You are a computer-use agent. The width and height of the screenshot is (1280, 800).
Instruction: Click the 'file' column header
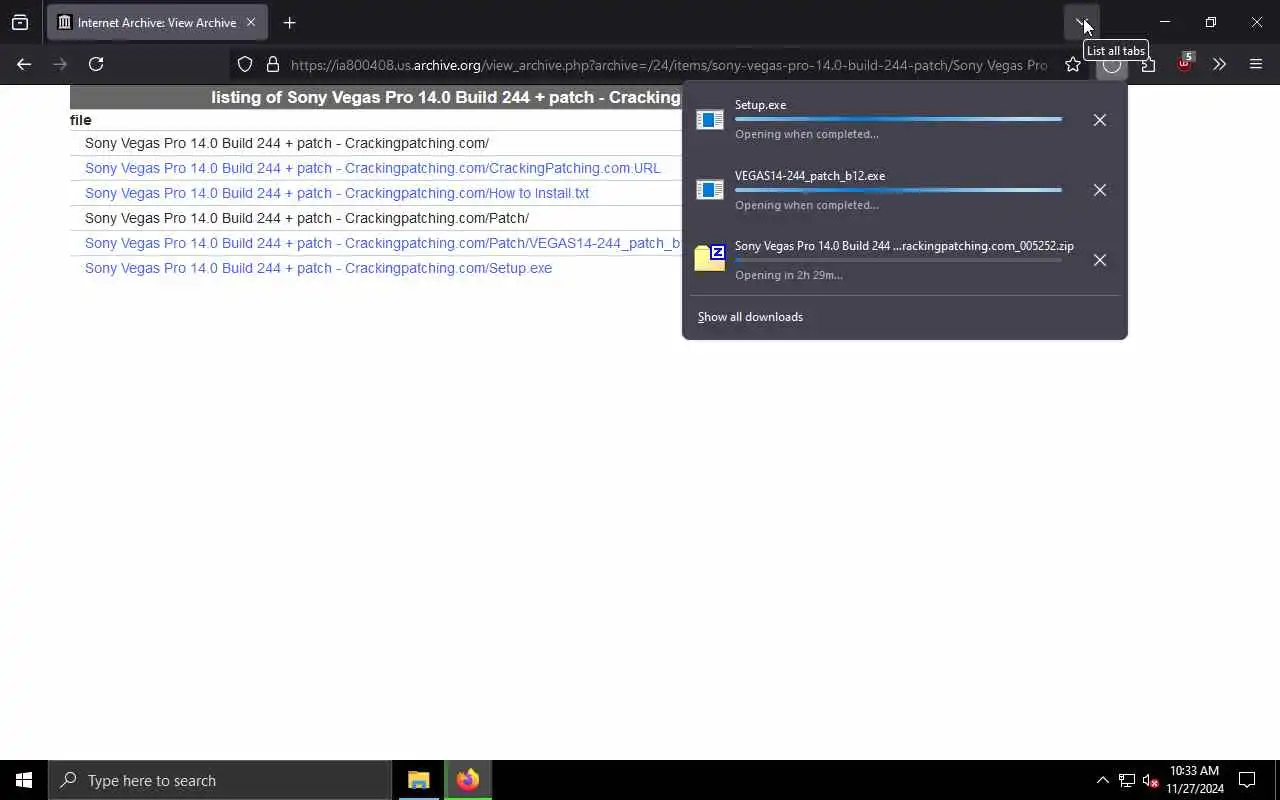click(x=80, y=120)
